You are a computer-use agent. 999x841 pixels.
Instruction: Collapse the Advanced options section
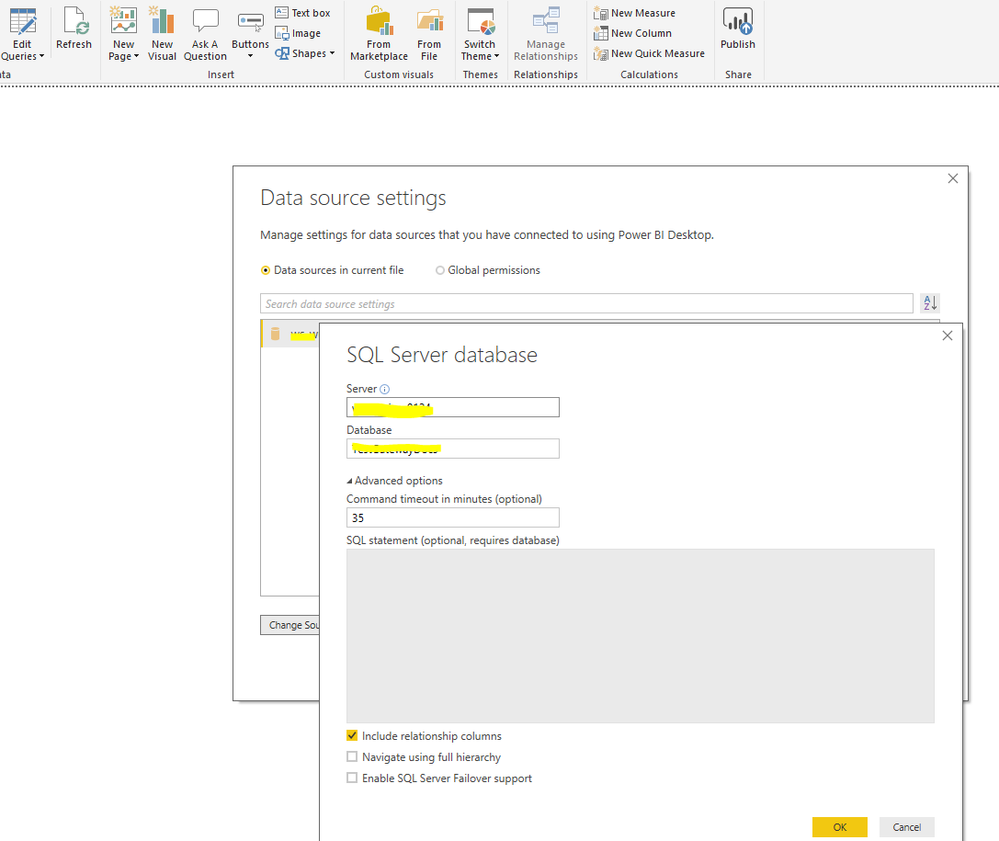[394, 480]
